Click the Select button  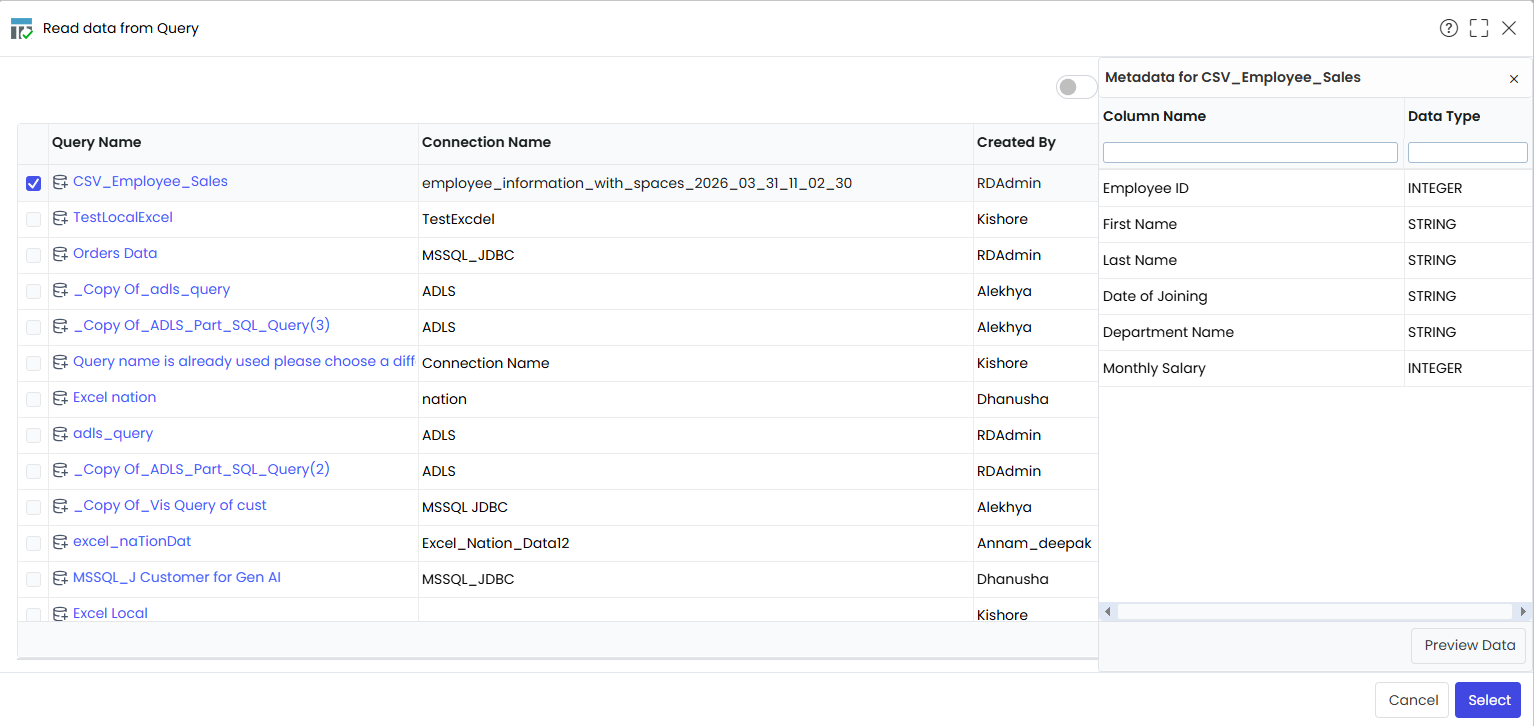[x=1488, y=700]
